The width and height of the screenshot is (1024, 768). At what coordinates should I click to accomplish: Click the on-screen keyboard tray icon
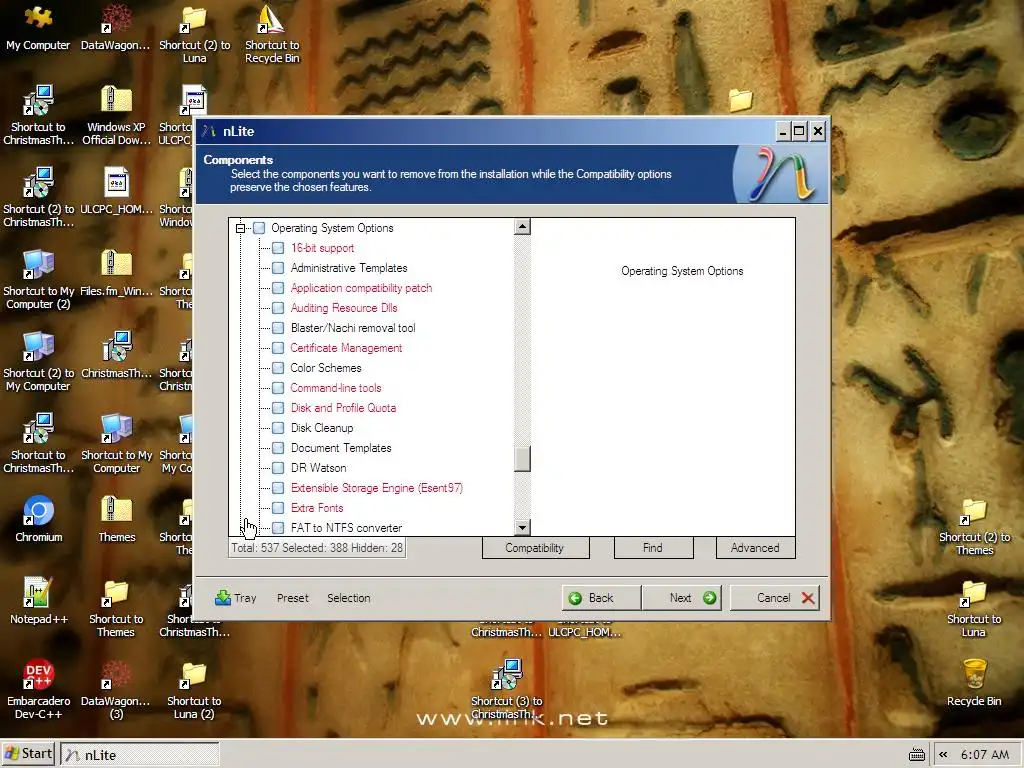917,754
